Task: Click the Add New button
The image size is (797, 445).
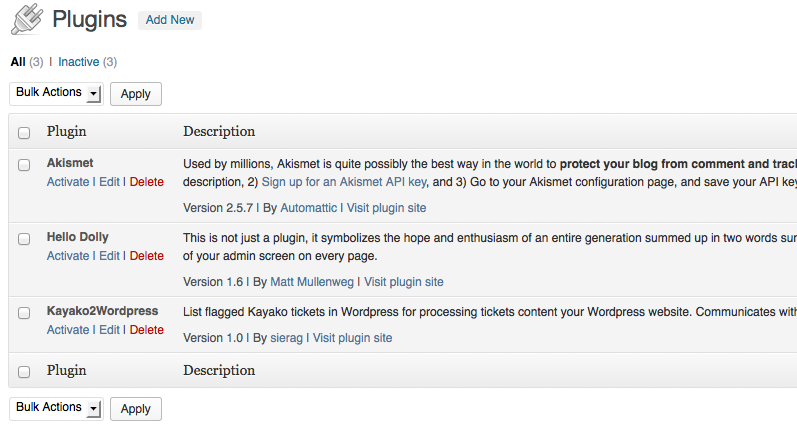Action: pyautogui.click(x=170, y=20)
